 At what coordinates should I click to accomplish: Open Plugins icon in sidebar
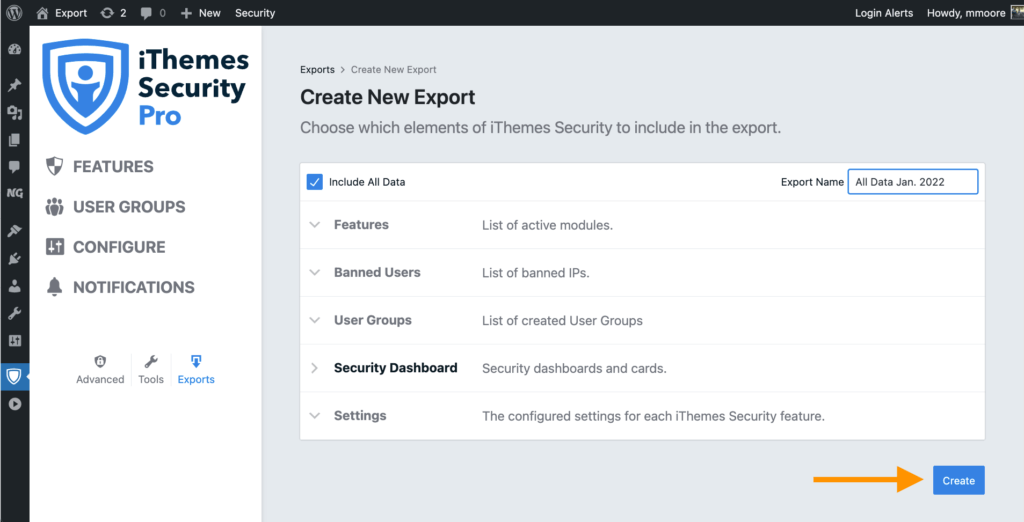tap(14, 259)
